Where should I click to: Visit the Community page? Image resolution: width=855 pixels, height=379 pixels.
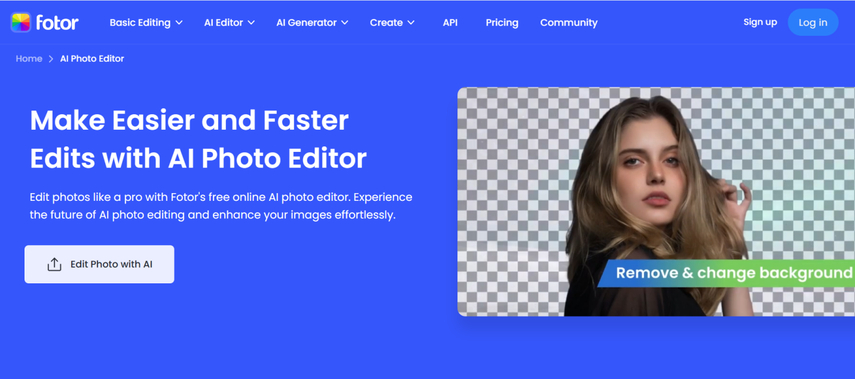(x=569, y=23)
